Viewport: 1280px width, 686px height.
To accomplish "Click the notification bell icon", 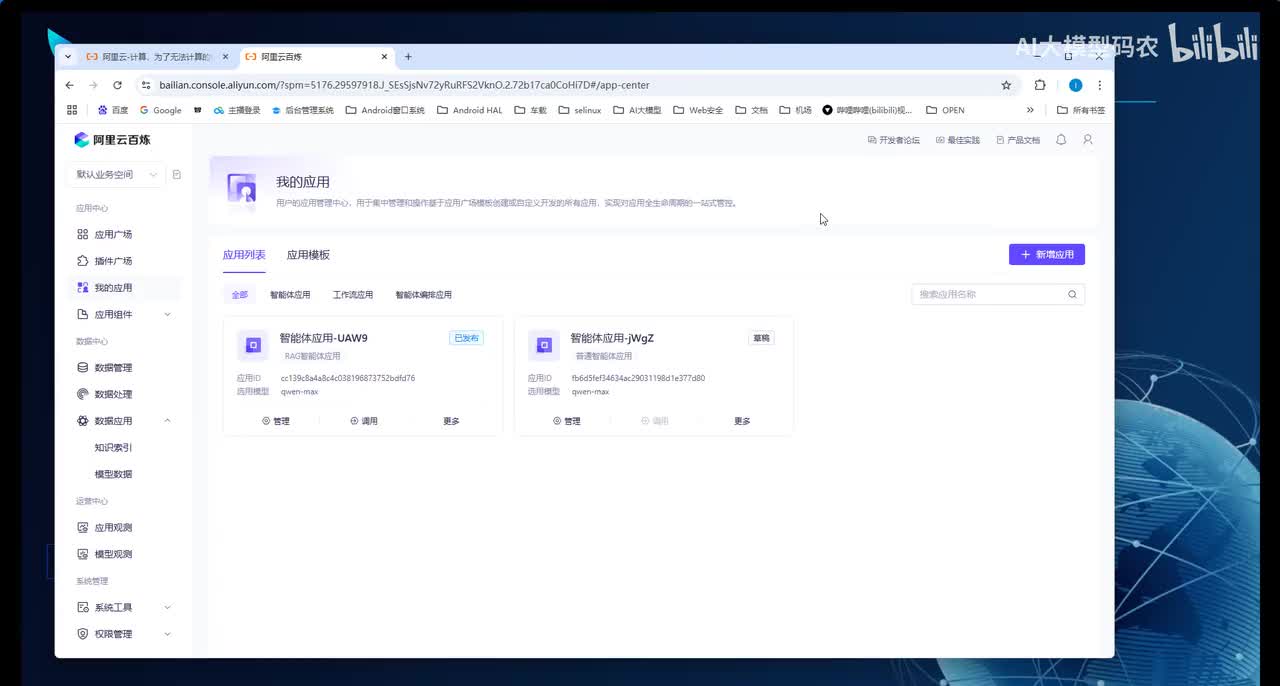I will click(1061, 140).
